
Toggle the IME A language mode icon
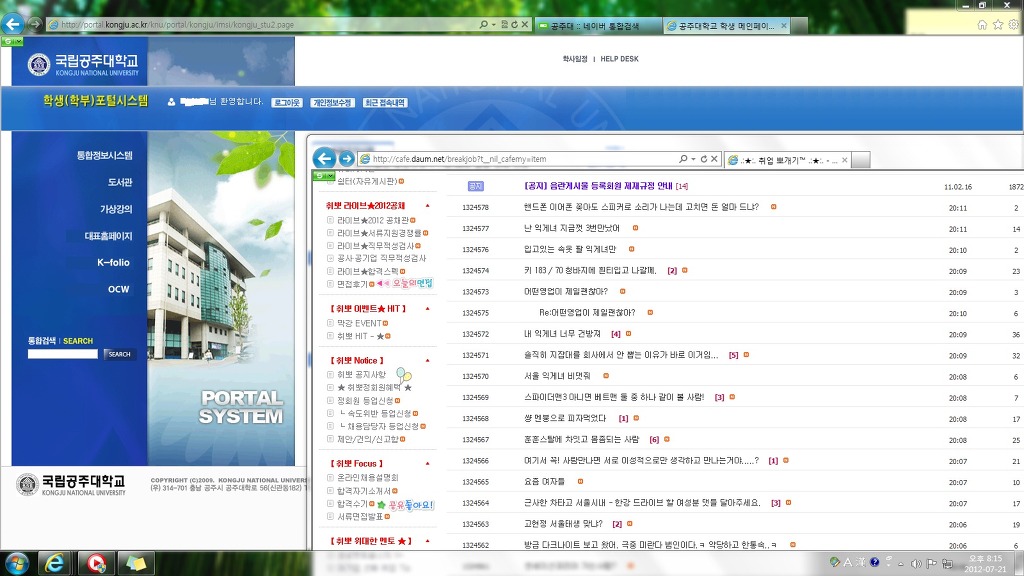pos(848,562)
